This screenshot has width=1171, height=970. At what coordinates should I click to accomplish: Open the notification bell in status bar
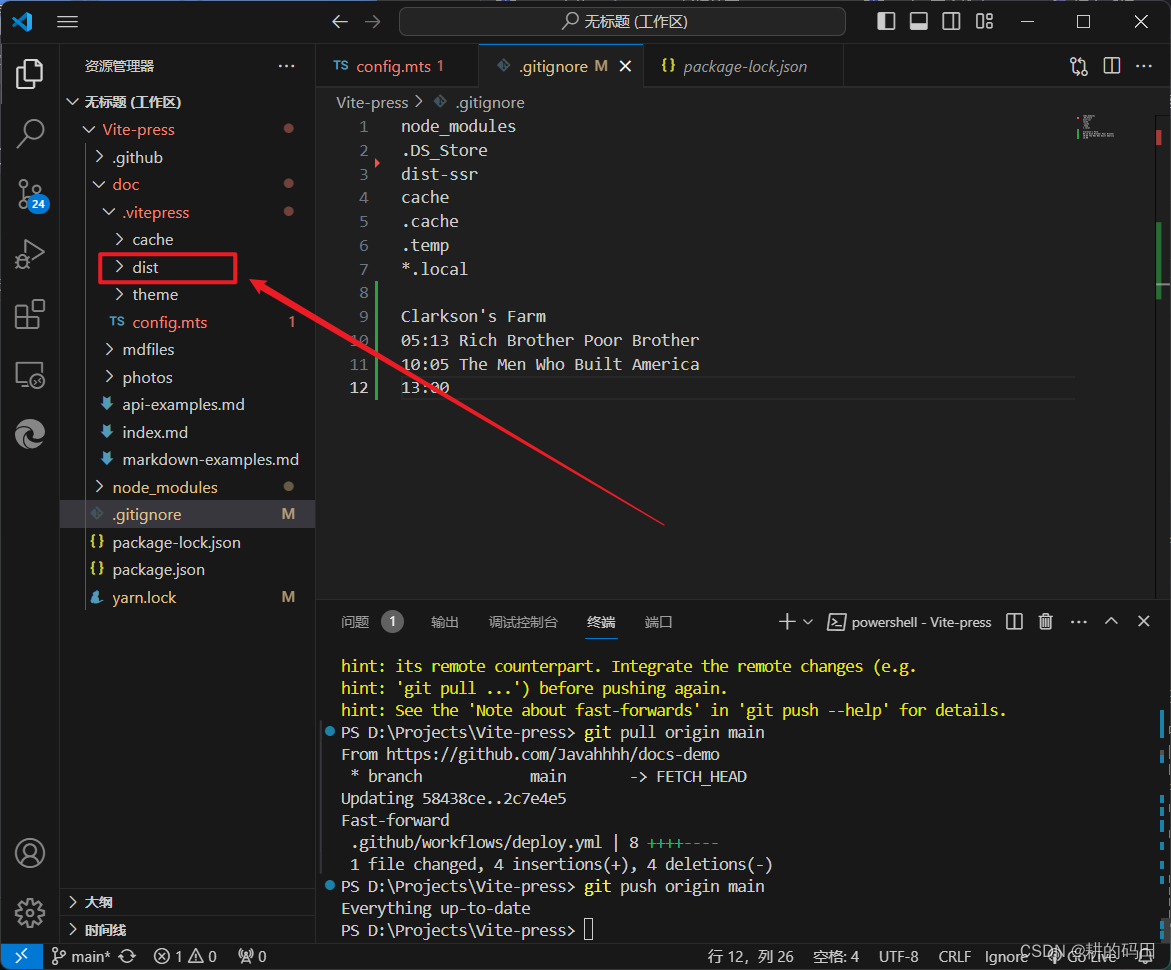(x=1145, y=956)
